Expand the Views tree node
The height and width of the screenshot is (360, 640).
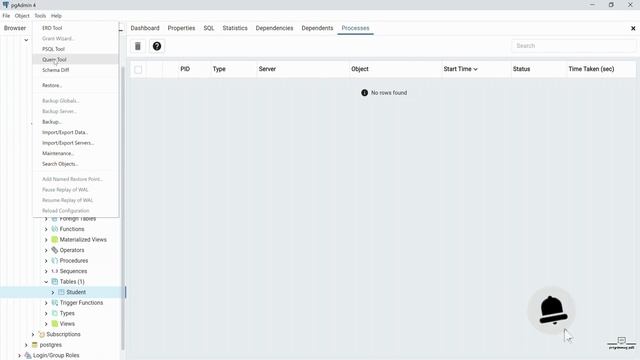pos(46,324)
